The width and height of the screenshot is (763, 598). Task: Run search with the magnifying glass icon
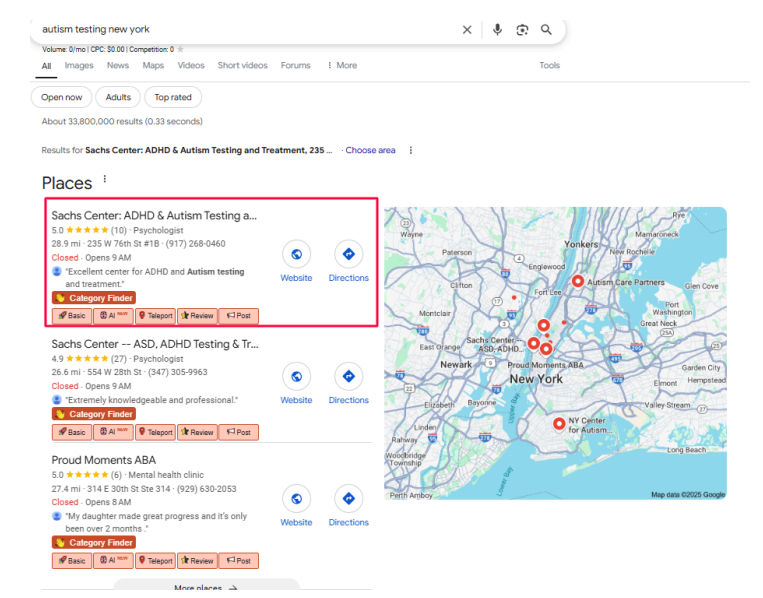(546, 30)
